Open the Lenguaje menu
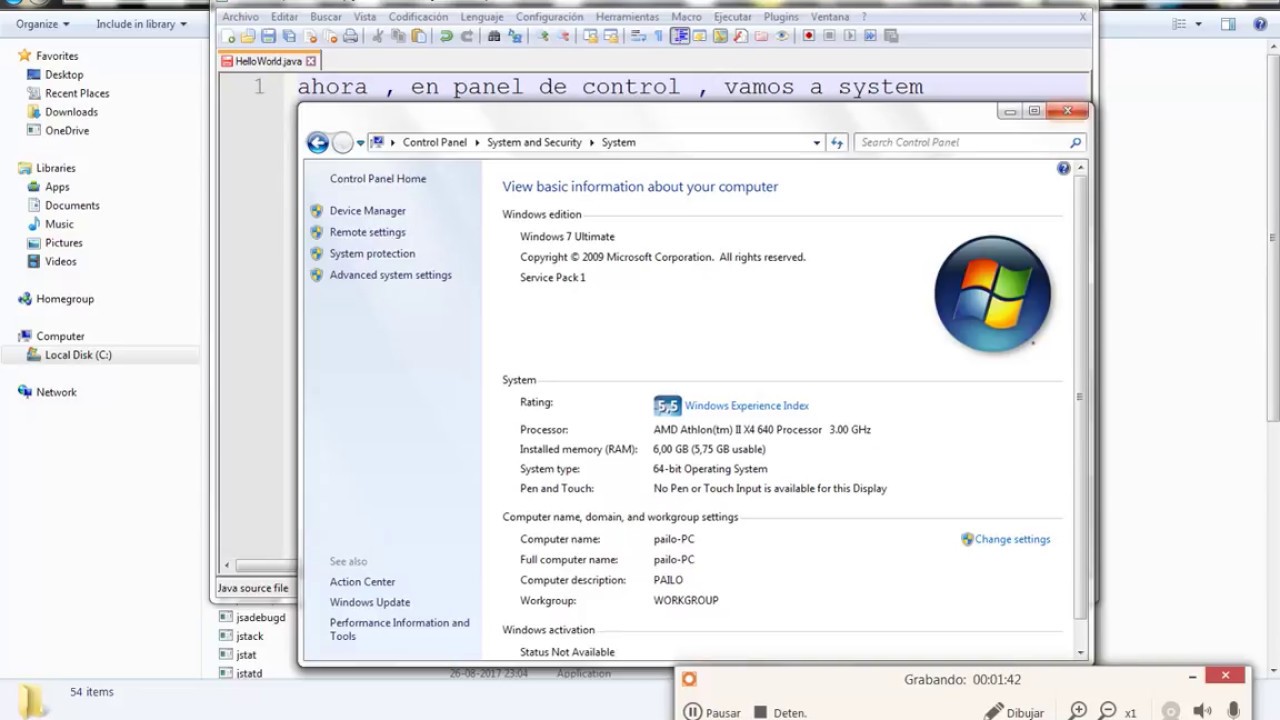 click(x=482, y=17)
